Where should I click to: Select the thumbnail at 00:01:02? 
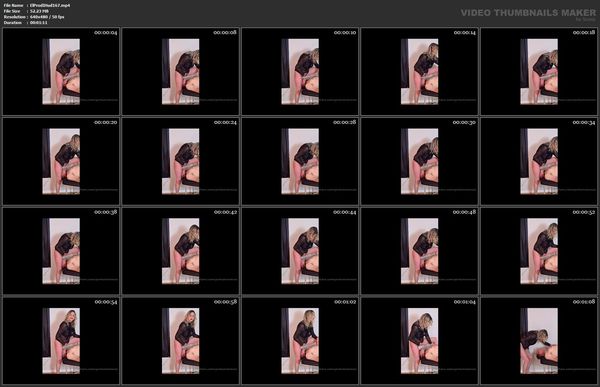click(x=300, y=341)
